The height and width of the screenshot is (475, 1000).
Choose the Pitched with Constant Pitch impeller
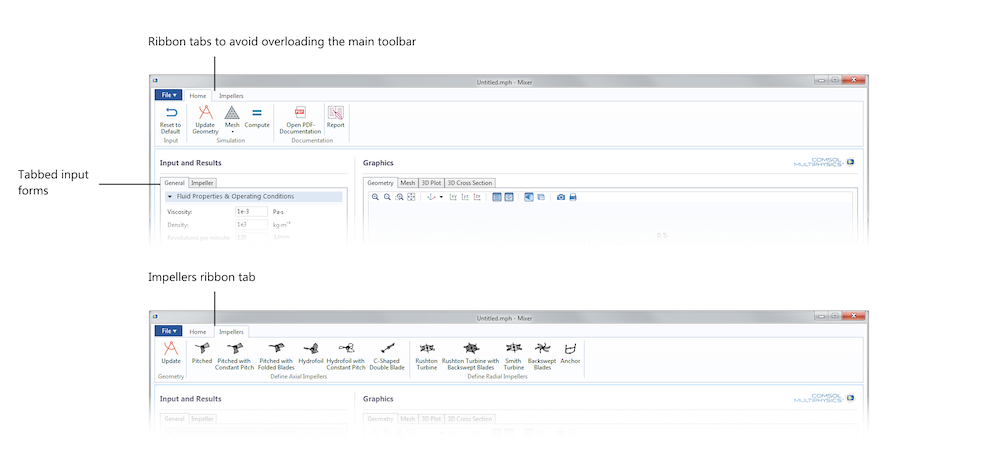point(234,356)
